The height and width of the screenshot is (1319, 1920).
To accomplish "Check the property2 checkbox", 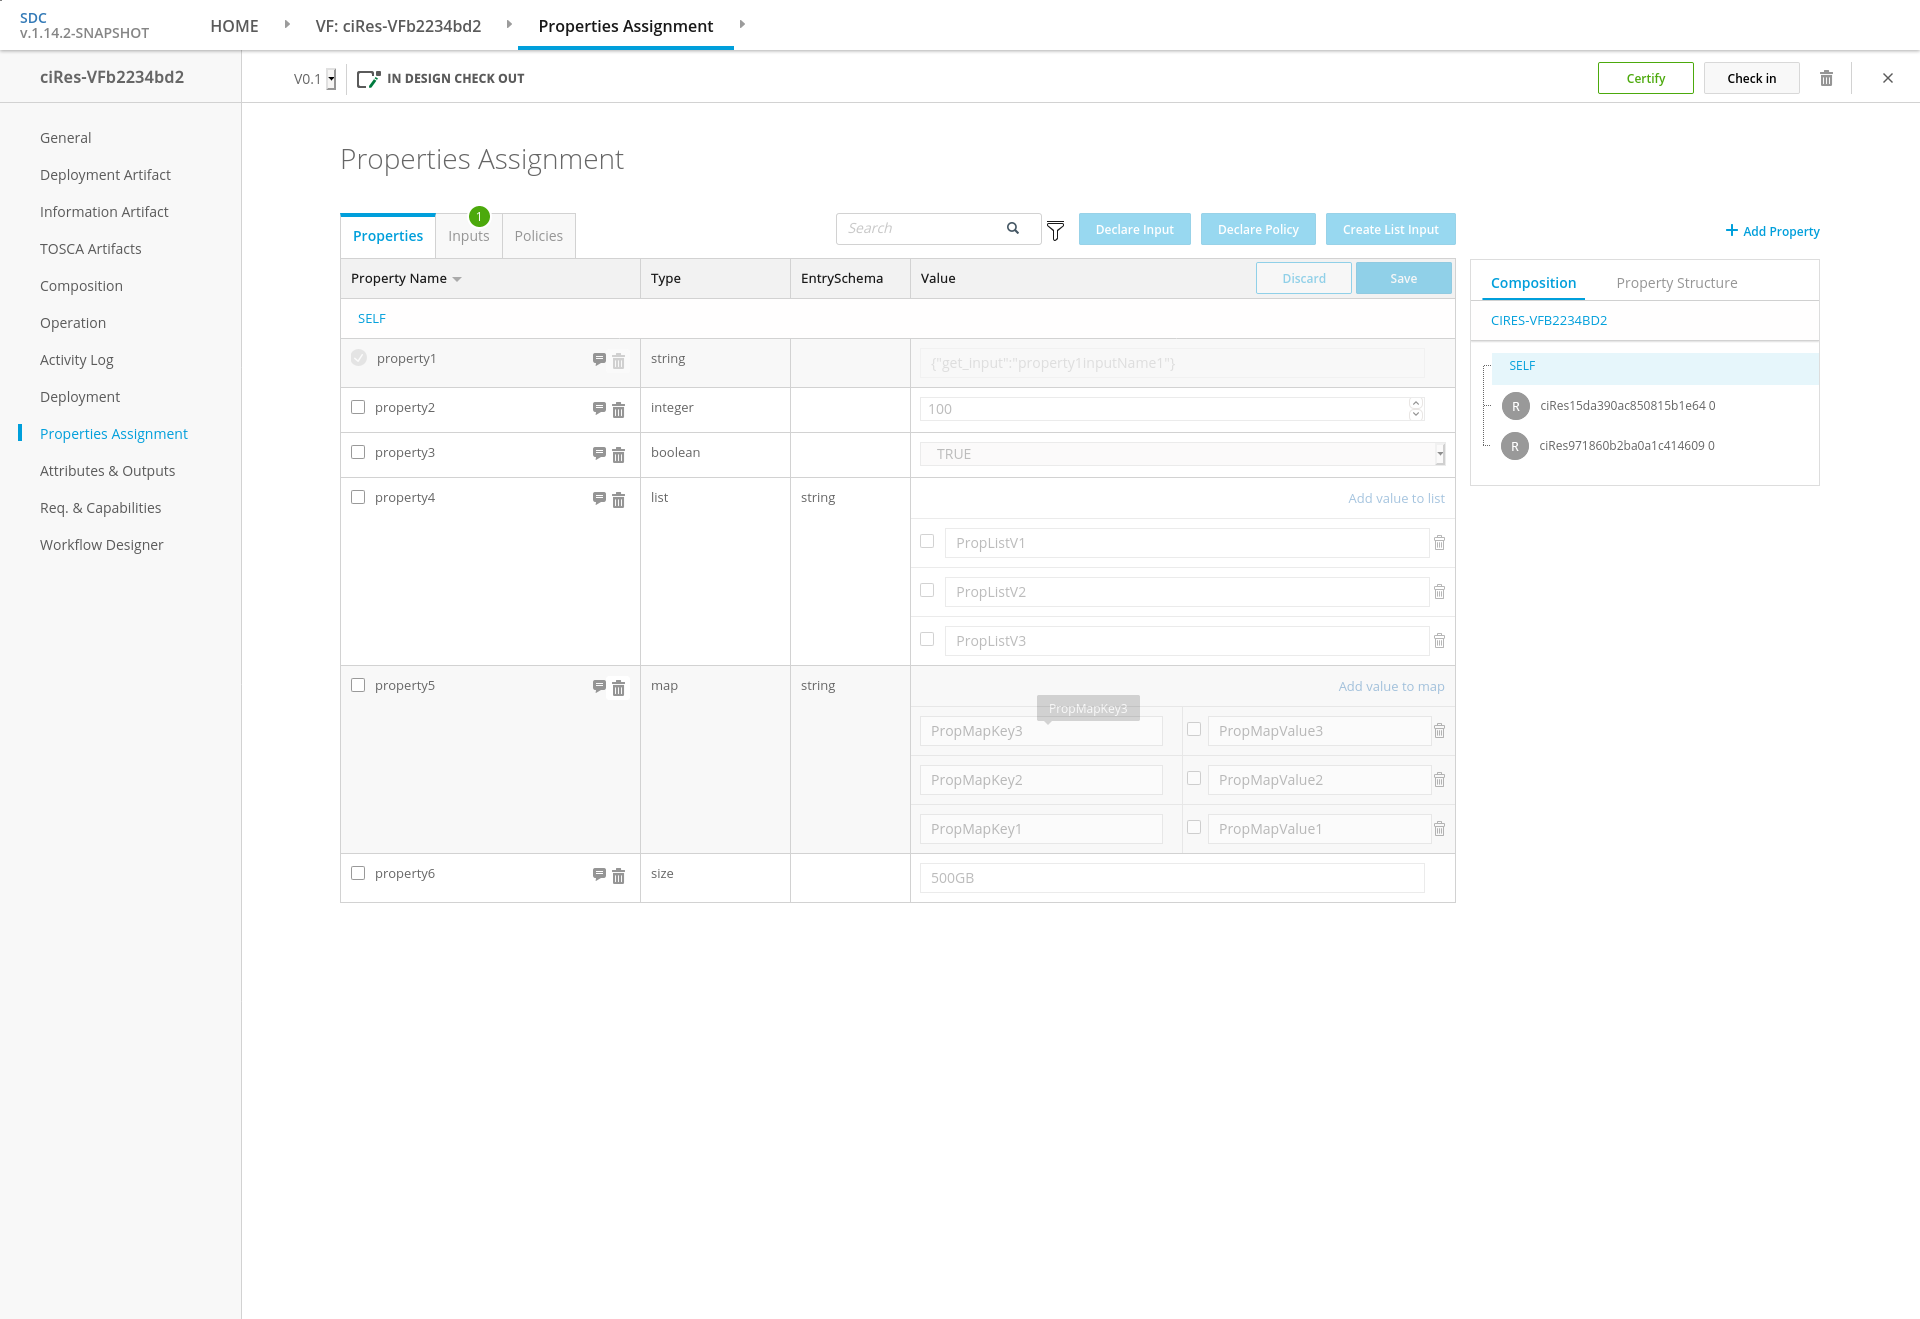I will pyautogui.click(x=358, y=407).
